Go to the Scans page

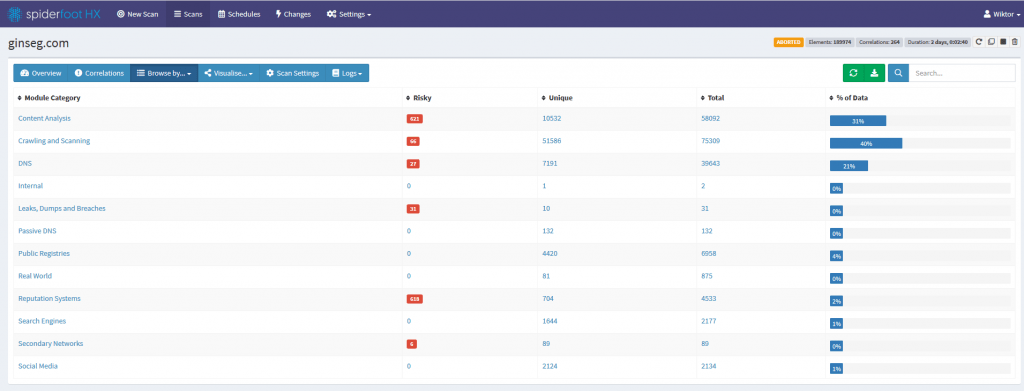pyautogui.click(x=188, y=14)
